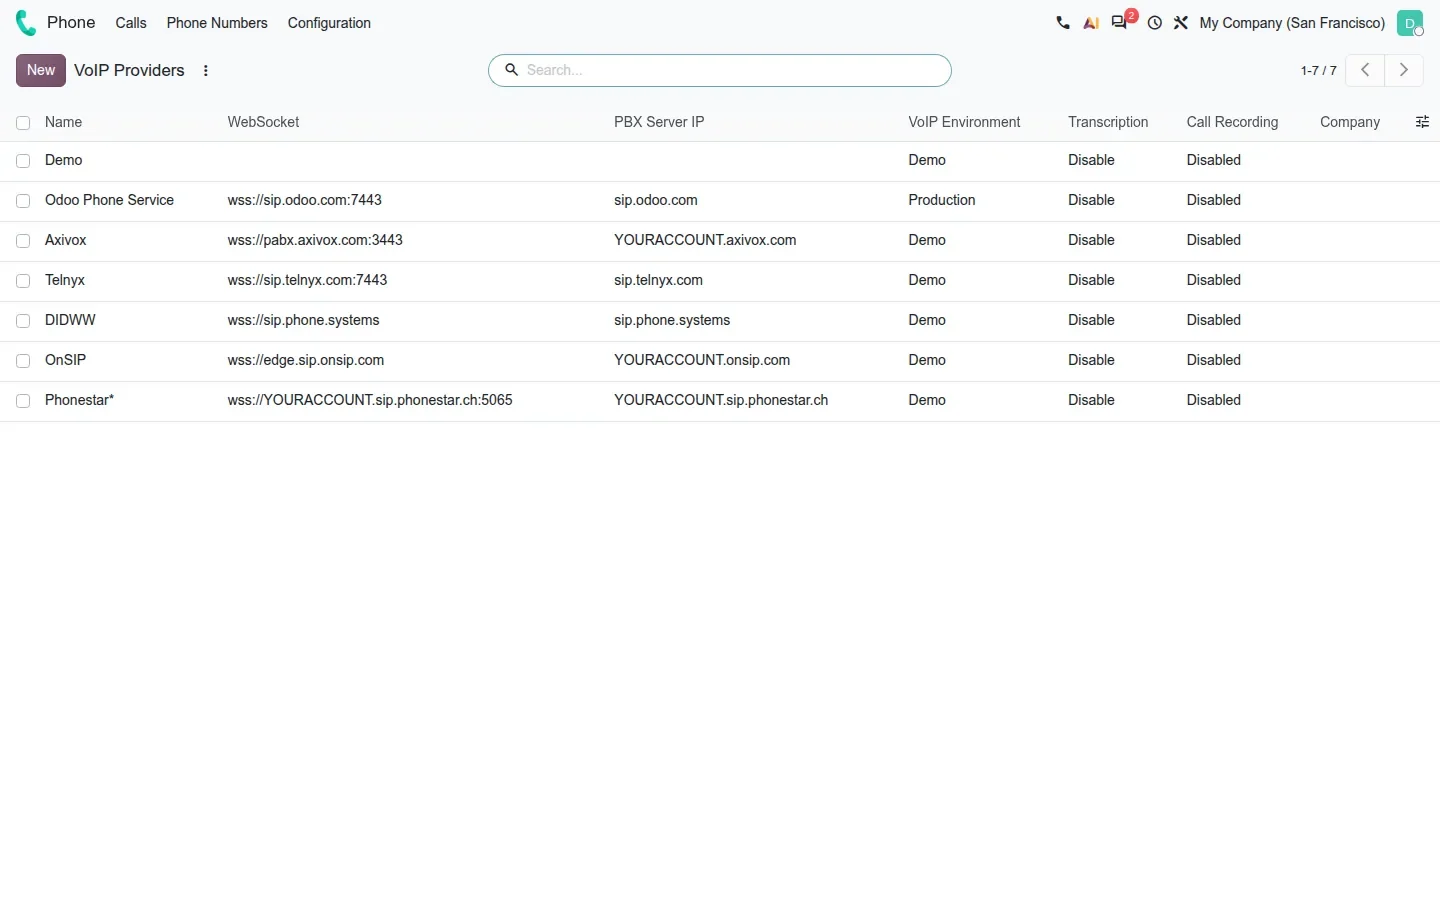The width and height of the screenshot is (1440, 900).
Task: Click YOURACCOUNT.axivox.com cell
Action: click(x=705, y=240)
